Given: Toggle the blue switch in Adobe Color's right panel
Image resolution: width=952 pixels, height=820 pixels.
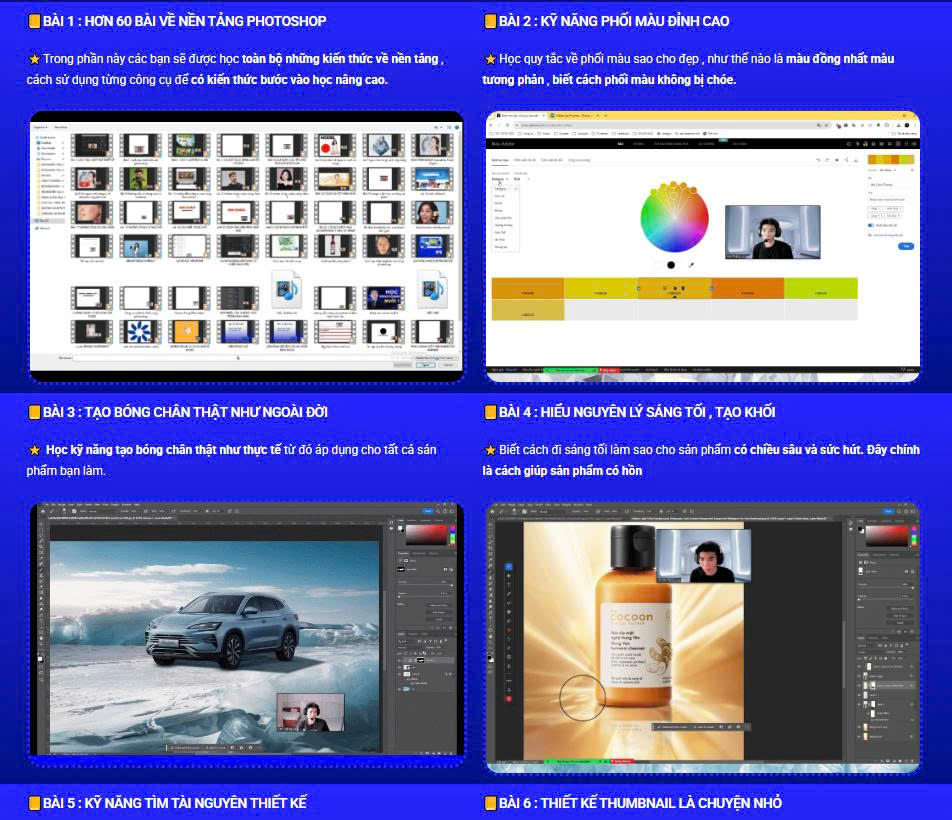Looking at the screenshot, I should click(871, 226).
